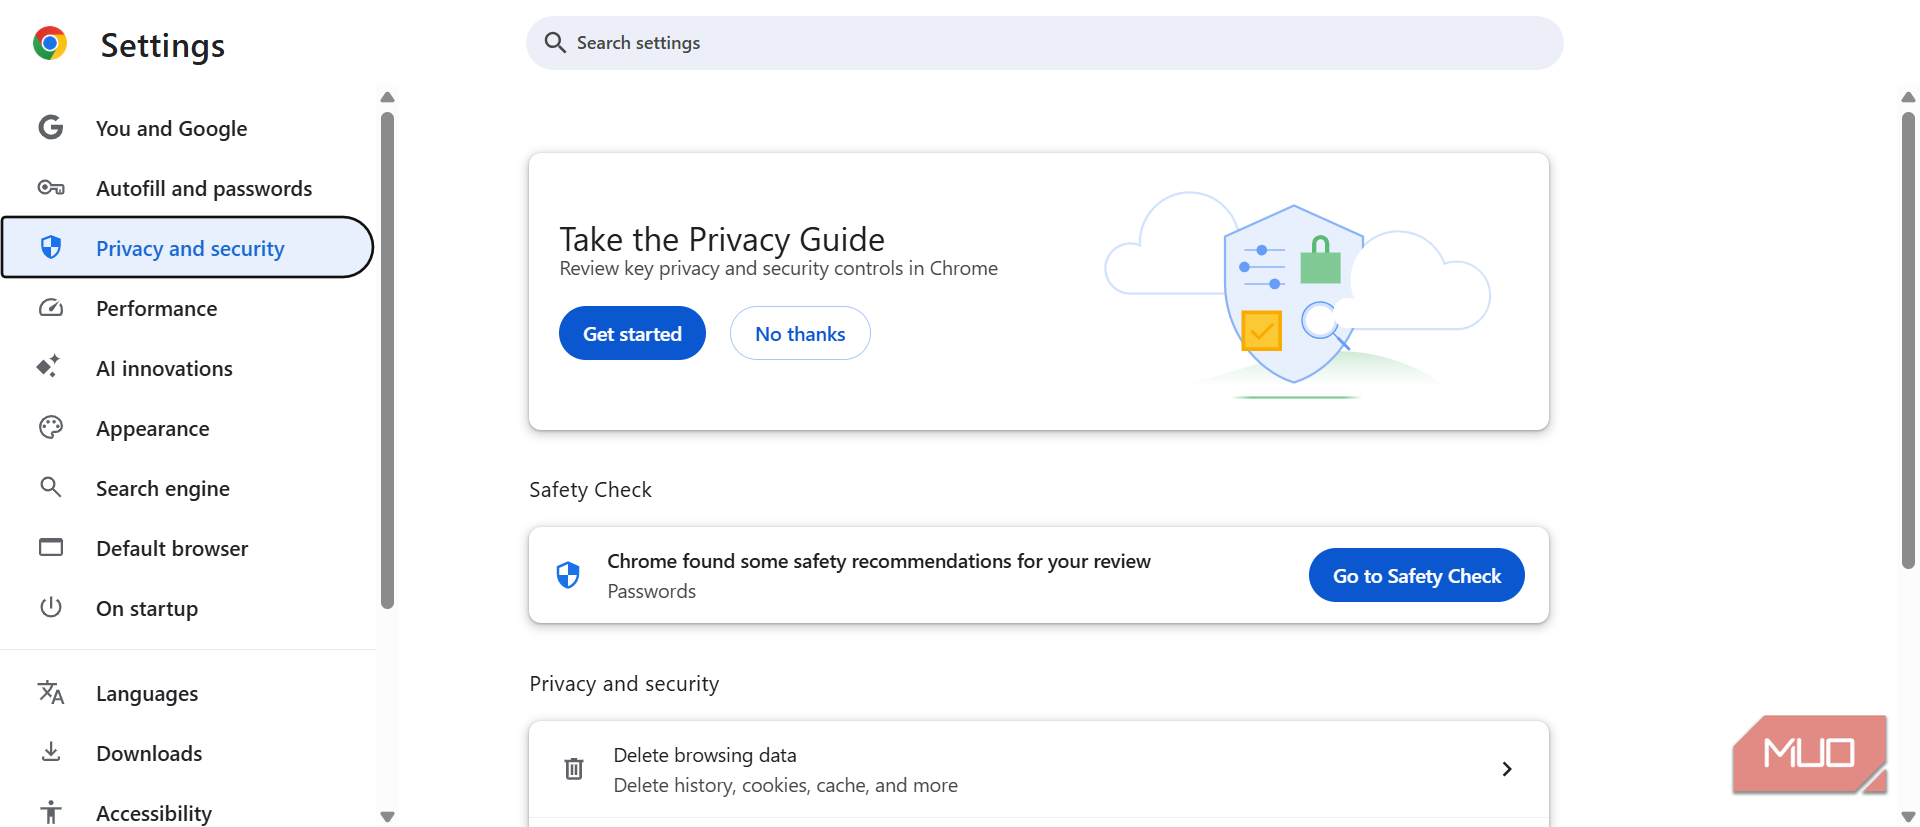Click the trash icon beside Delete browsing data

pyautogui.click(x=574, y=769)
